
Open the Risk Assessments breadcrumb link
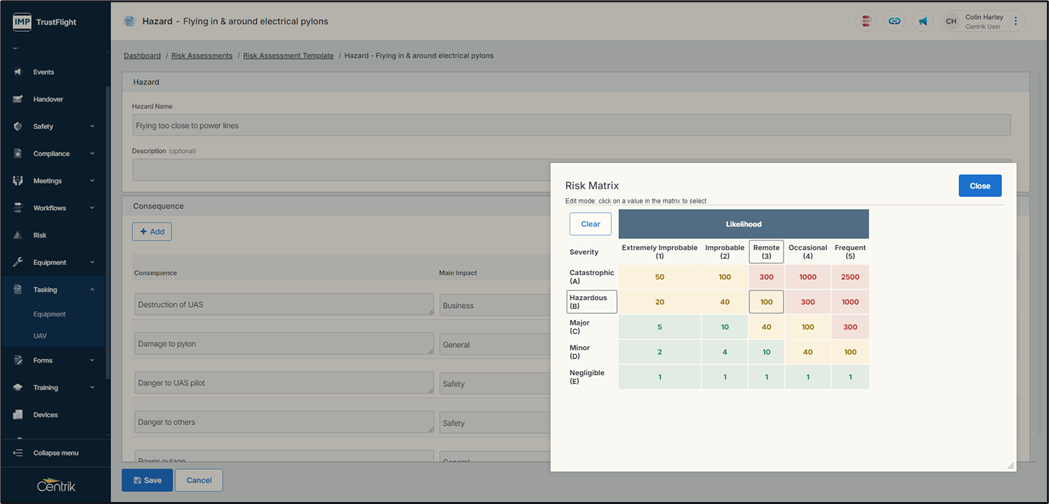202,56
